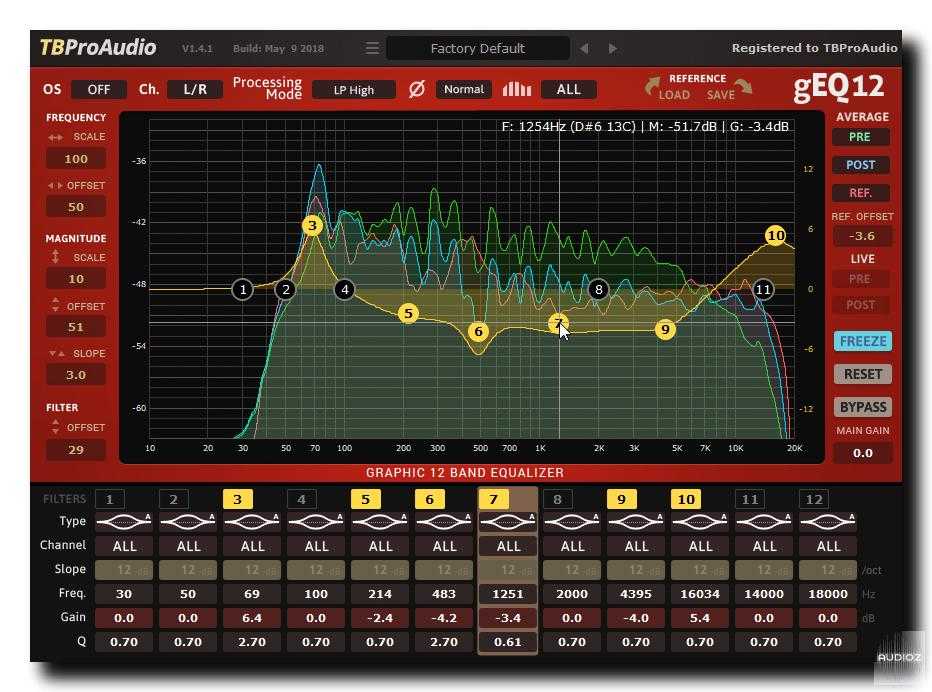The image size is (932, 692).
Task: Disable filter band 9
Action: pyautogui.click(x=622, y=499)
